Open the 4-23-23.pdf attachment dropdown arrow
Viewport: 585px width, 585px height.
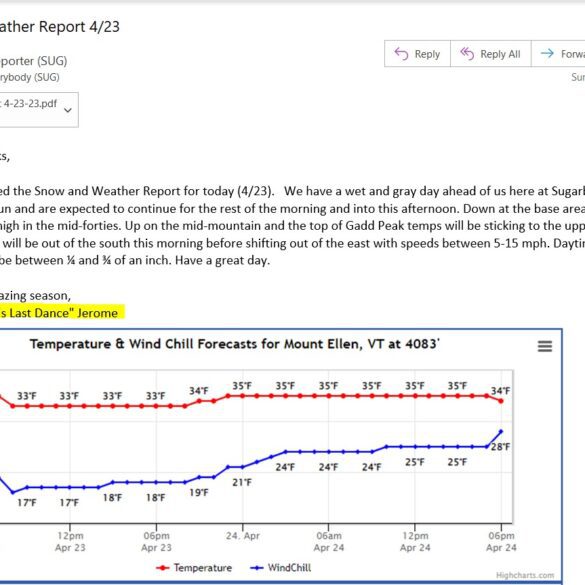pyautogui.click(x=68, y=110)
